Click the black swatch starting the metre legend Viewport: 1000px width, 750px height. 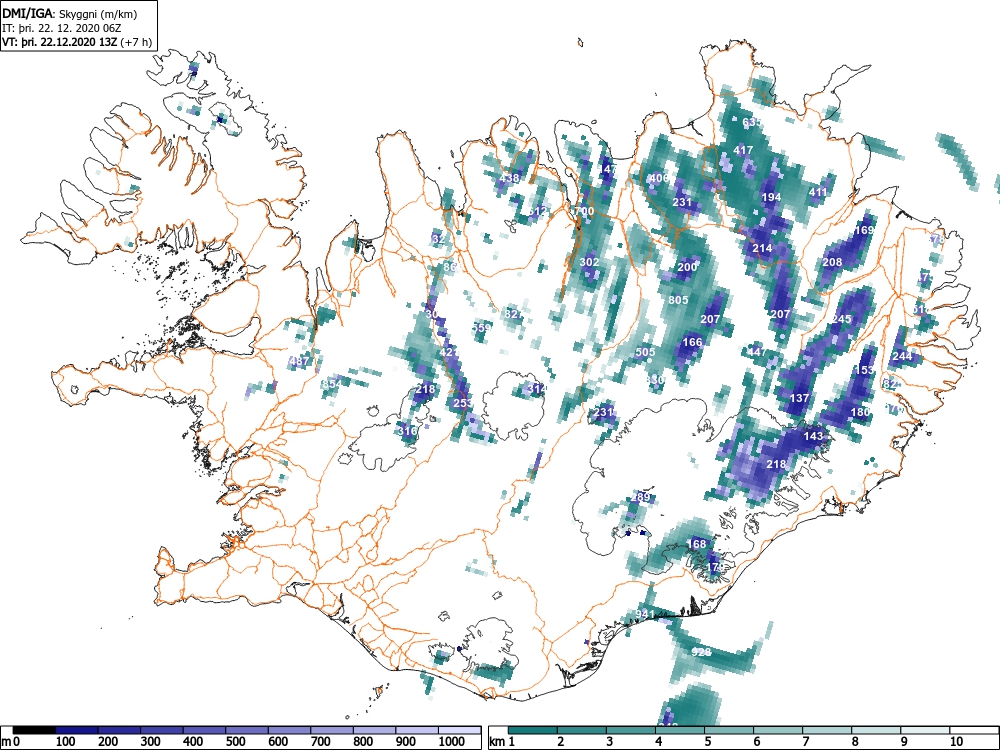tap(34, 730)
